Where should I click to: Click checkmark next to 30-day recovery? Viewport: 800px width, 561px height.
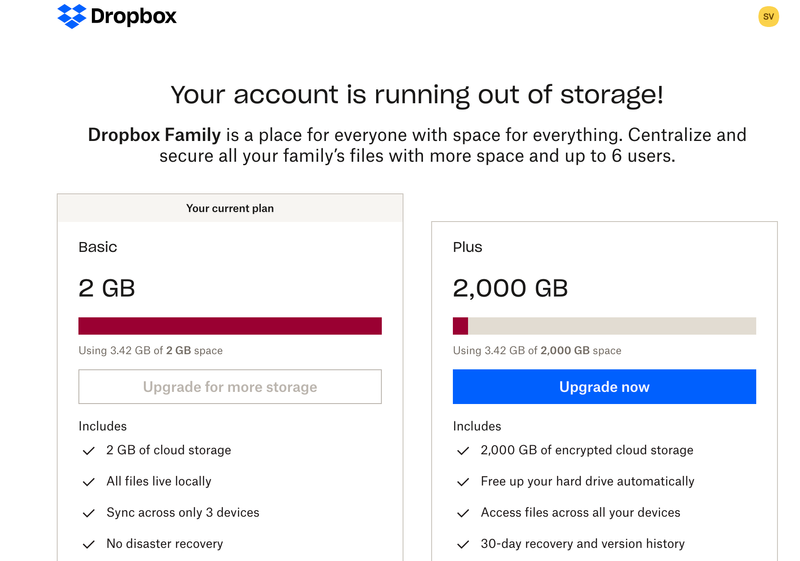click(x=463, y=545)
